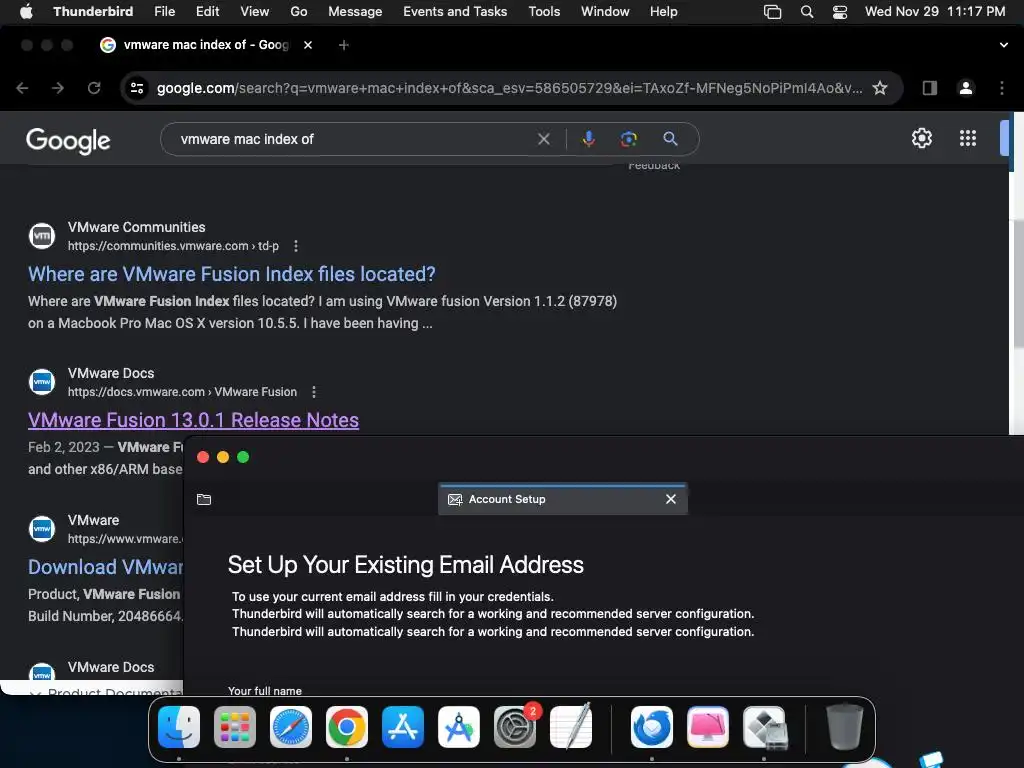
Task: Open CleanMyMac from the Dock
Action: pyautogui.click(x=708, y=727)
